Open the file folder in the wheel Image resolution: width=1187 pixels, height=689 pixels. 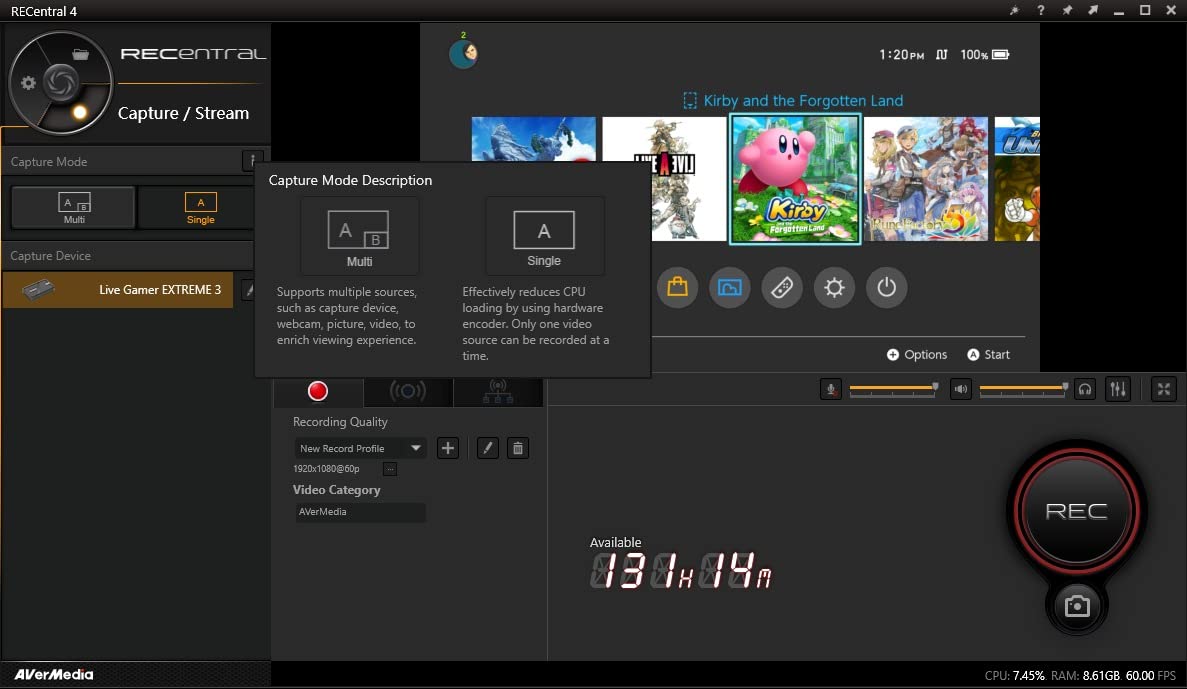point(80,54)
